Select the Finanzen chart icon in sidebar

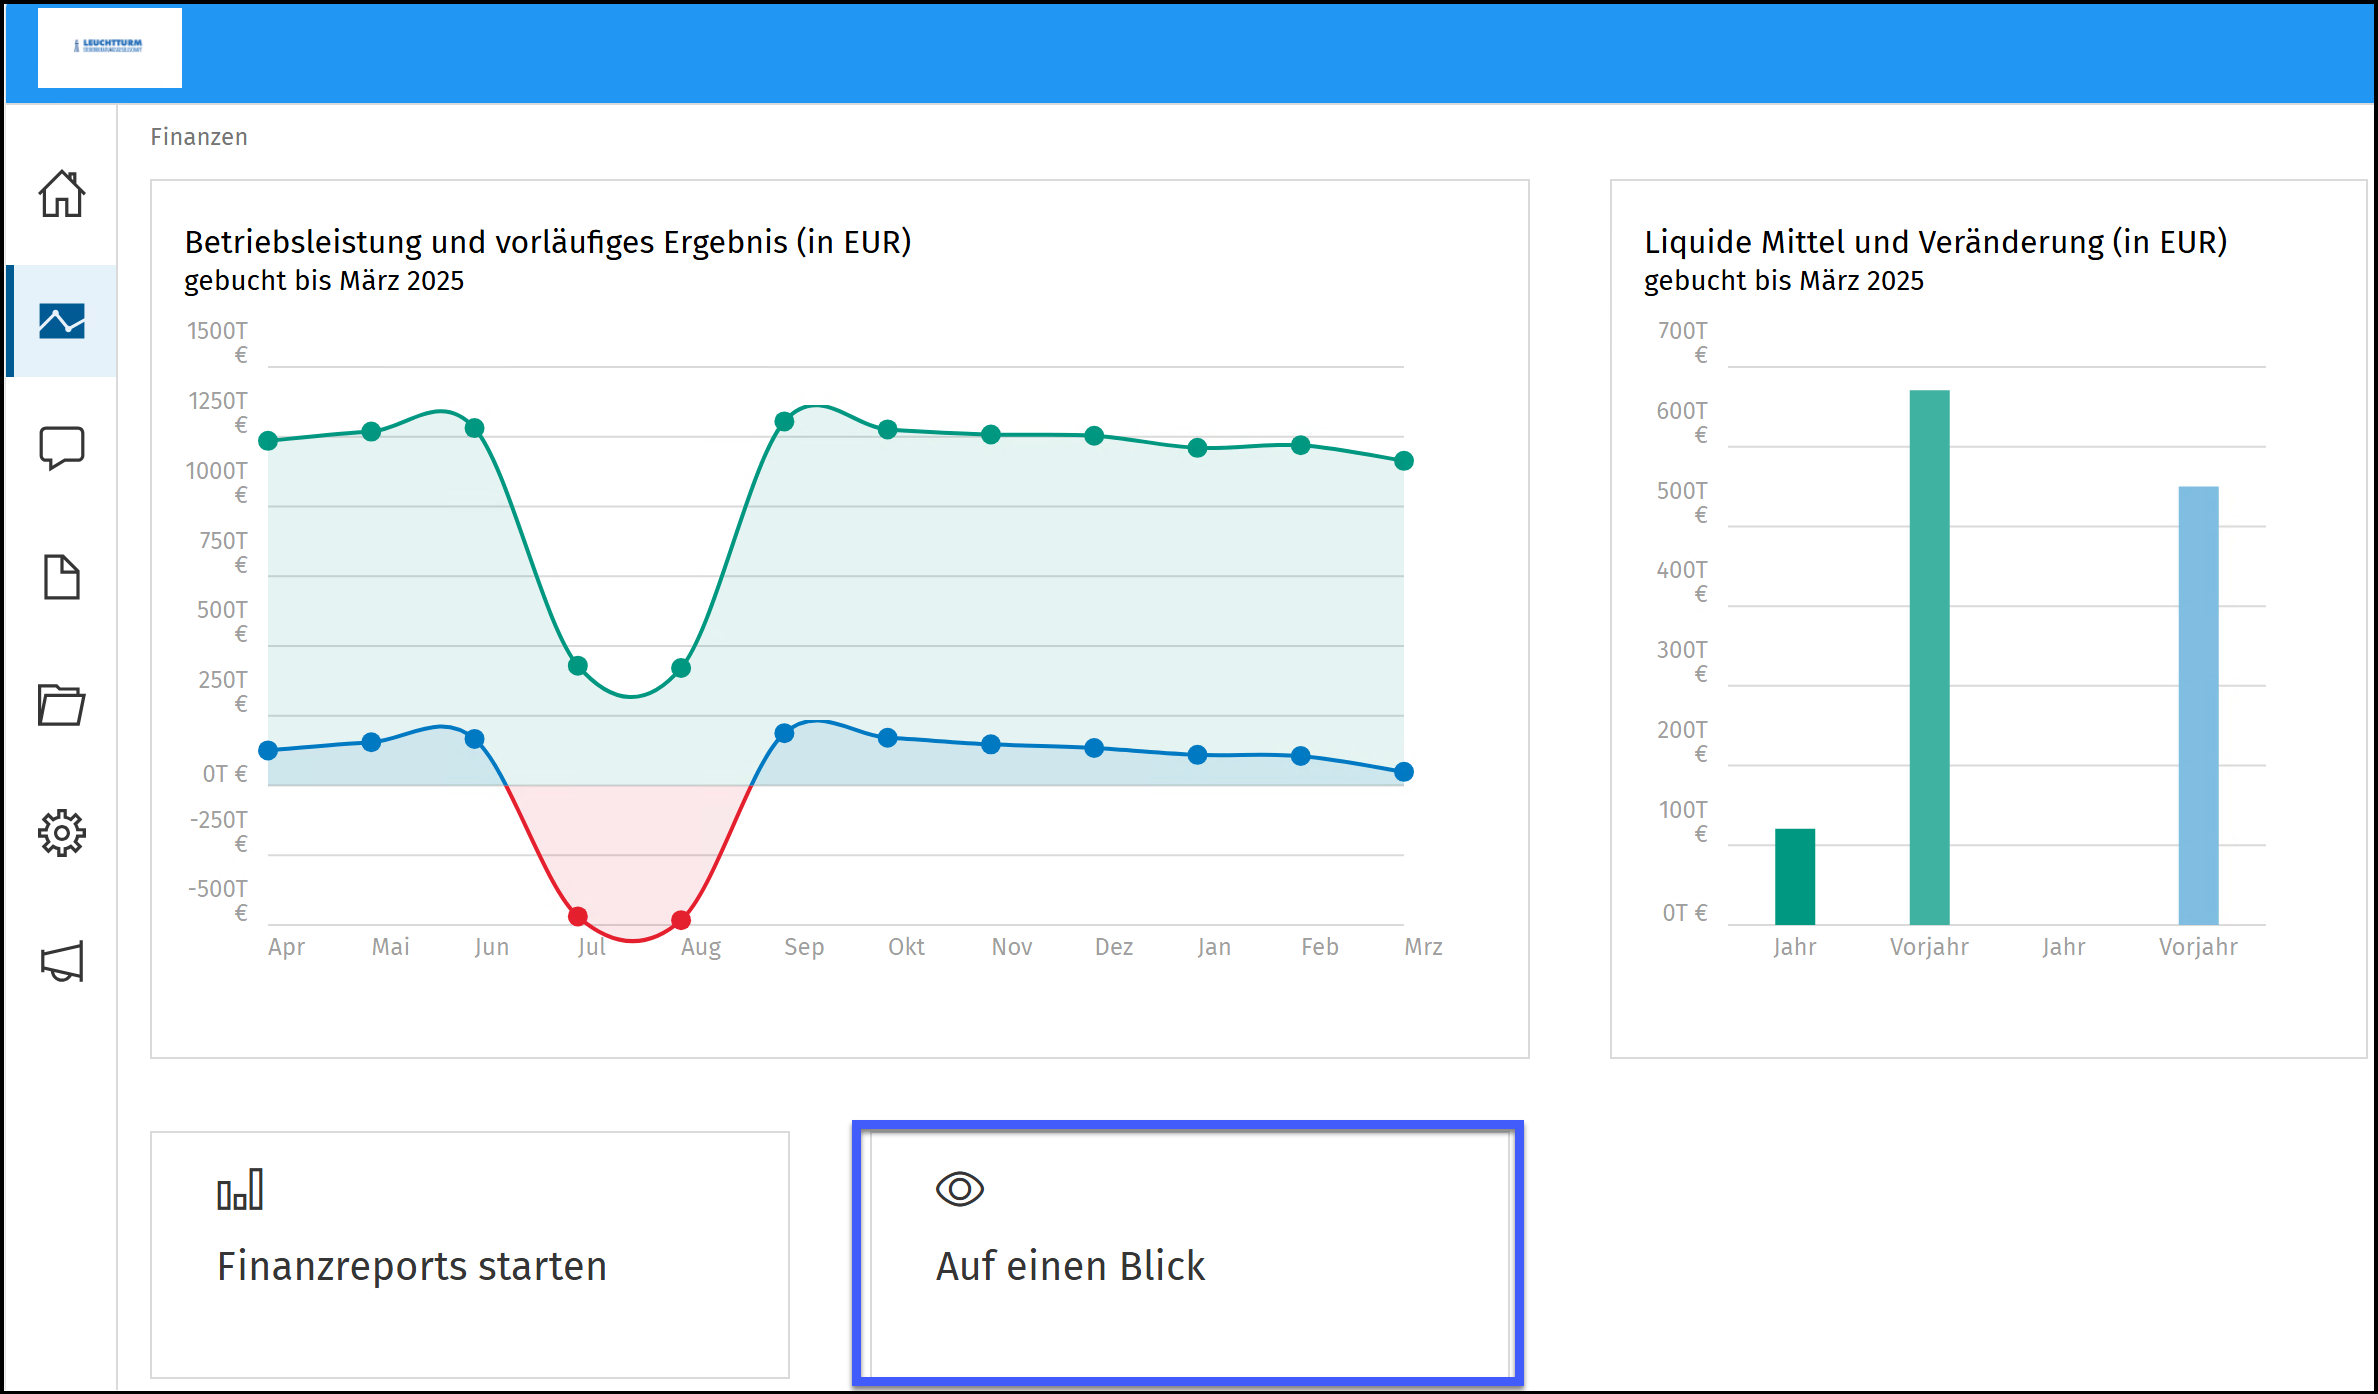62,321
